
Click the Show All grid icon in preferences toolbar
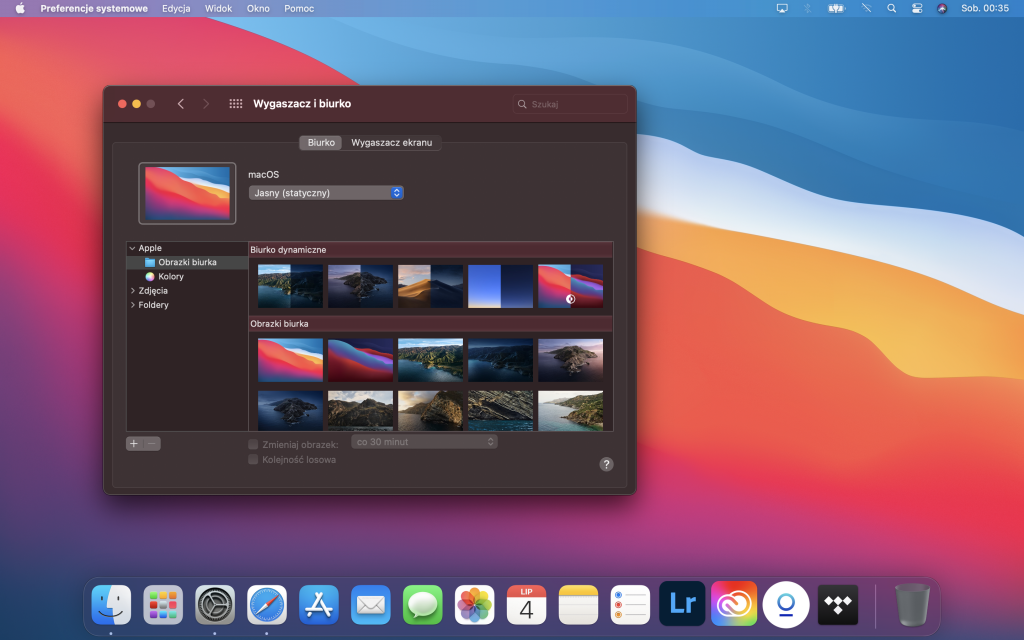tap(236, 103)
